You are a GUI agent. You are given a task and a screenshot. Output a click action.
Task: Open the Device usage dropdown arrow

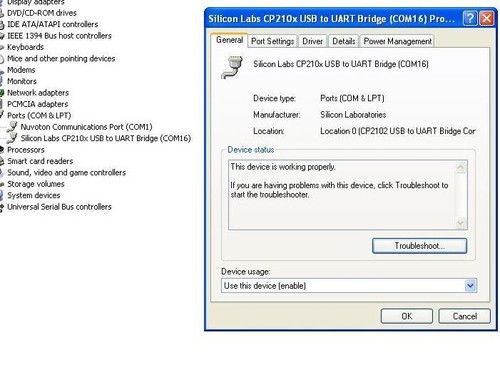pyautogui.click(x=470, y=286)
